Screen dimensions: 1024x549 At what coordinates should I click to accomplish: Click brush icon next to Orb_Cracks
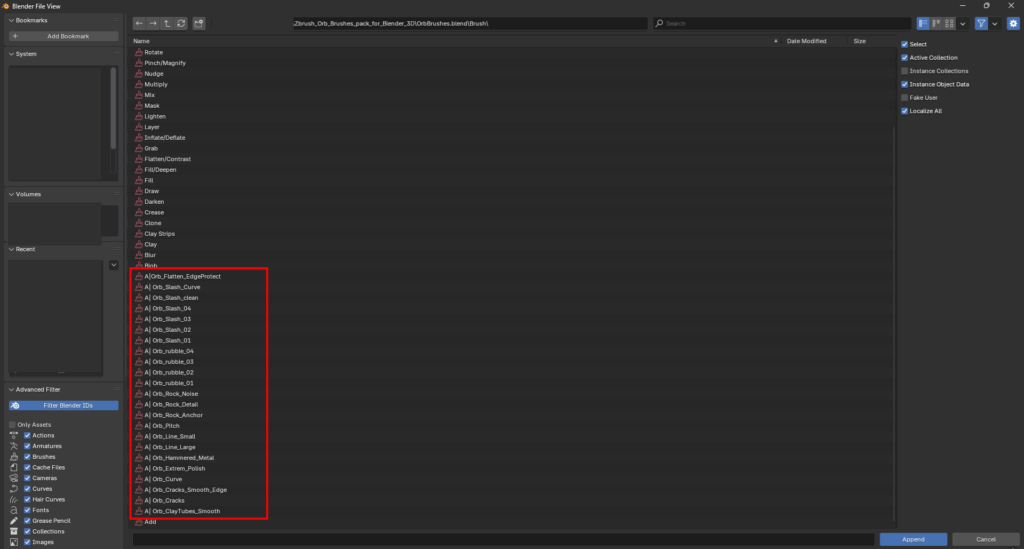pos(138,500)
